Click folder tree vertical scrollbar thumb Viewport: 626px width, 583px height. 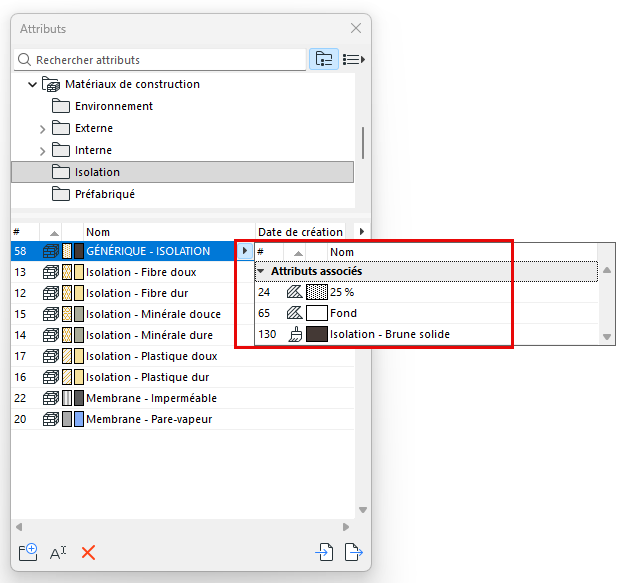(363, 143)
